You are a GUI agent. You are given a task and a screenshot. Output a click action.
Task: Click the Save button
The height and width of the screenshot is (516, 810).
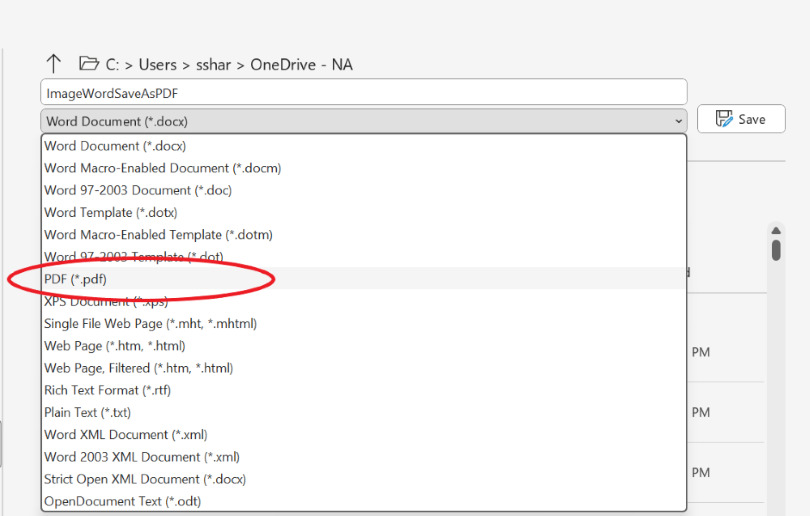(741, 119)
